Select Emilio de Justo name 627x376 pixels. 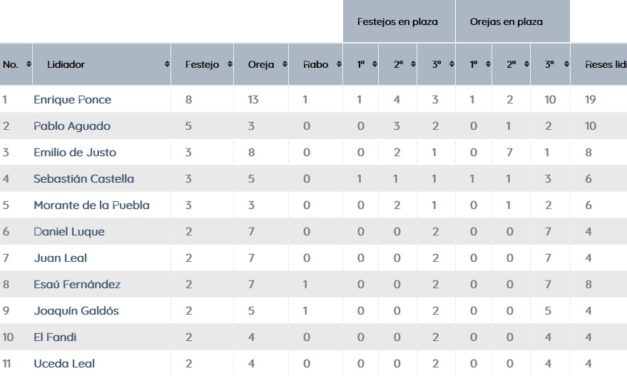[75, 152]
